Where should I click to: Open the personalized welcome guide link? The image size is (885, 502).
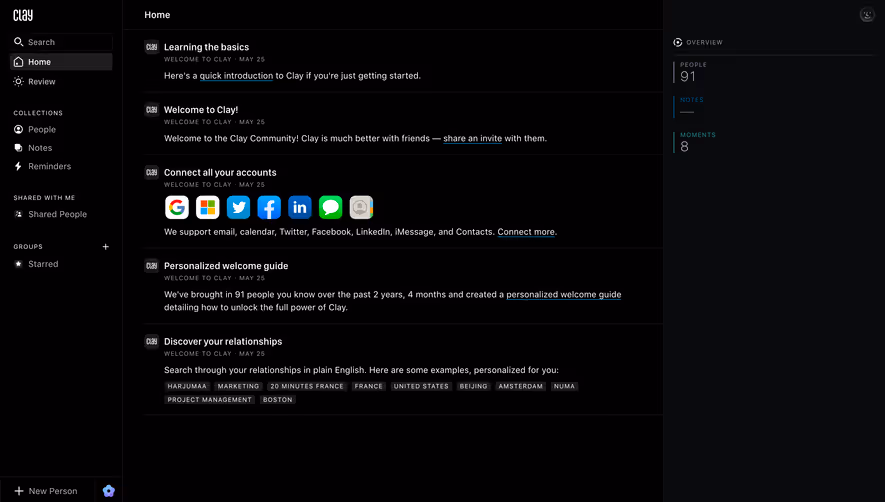click(x=563, y=294)
